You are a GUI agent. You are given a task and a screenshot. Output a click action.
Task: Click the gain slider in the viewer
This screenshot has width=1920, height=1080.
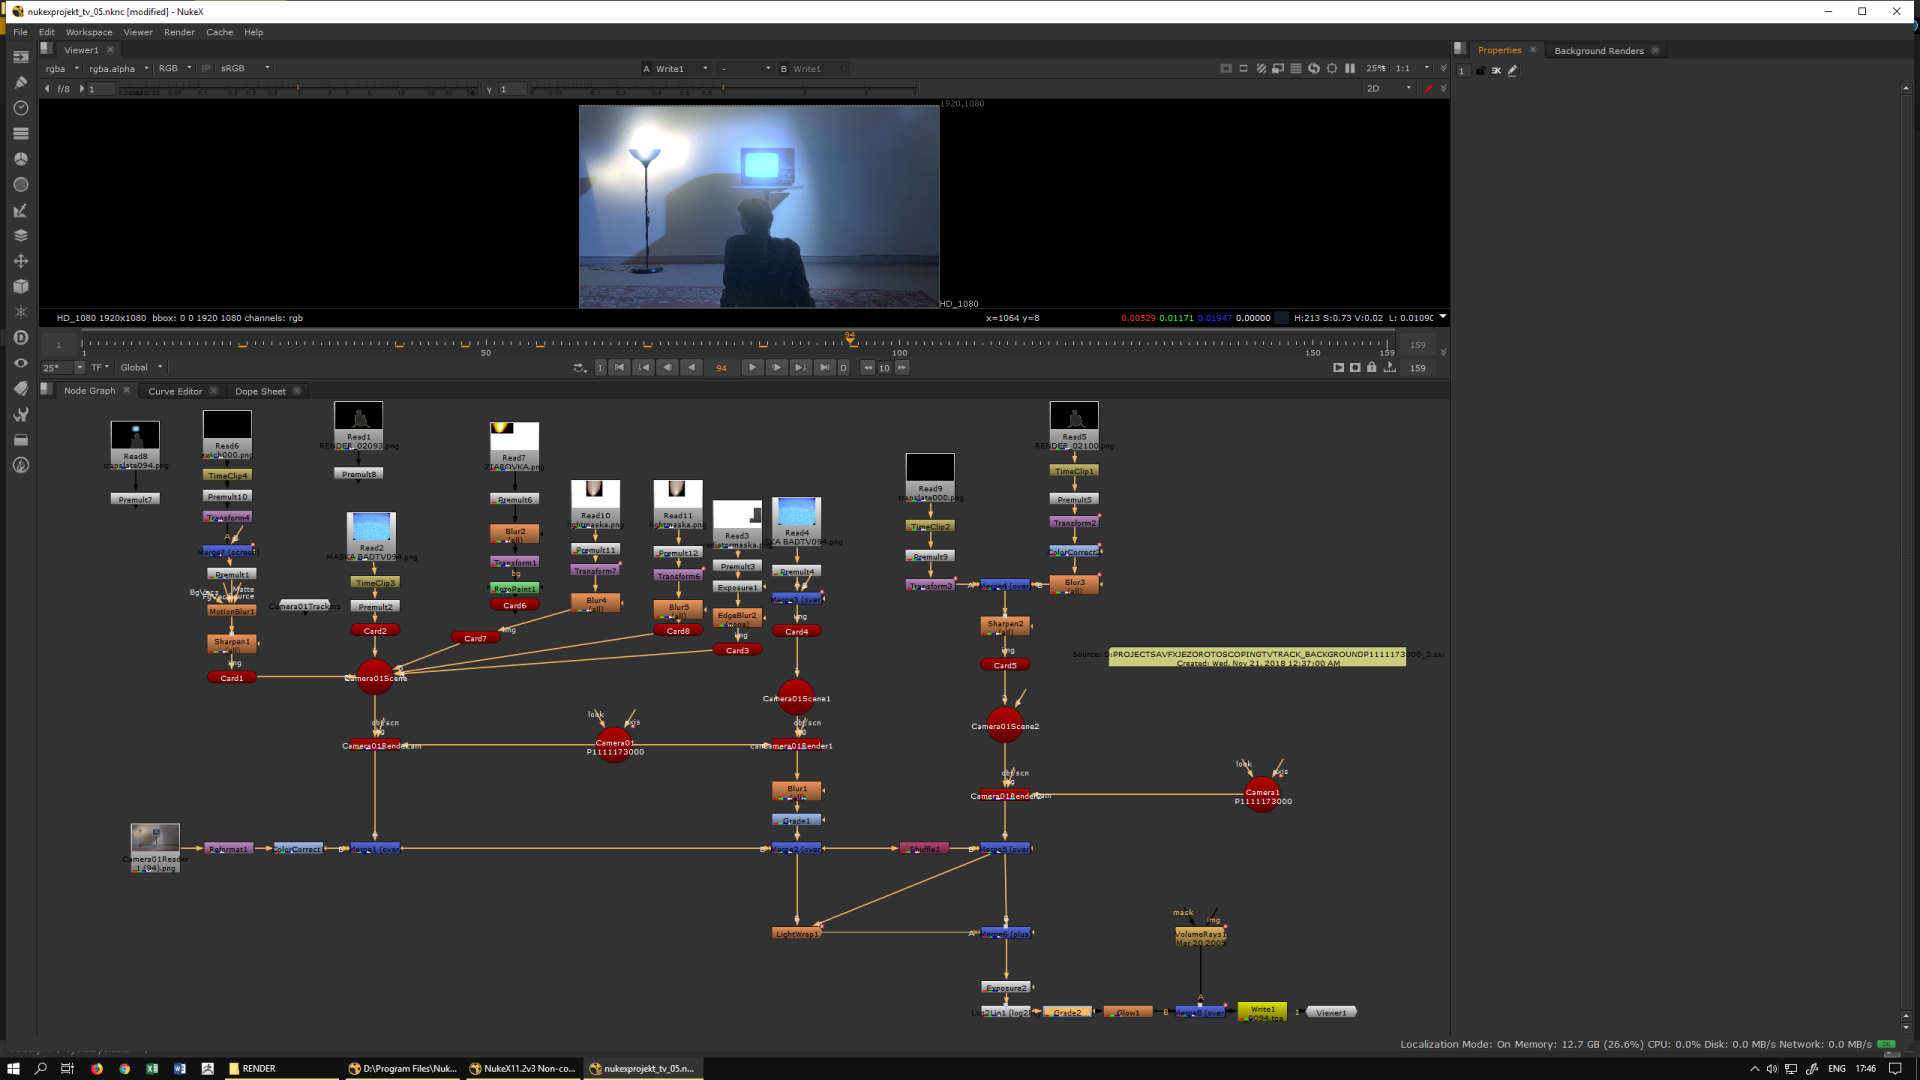coord(298,90)
